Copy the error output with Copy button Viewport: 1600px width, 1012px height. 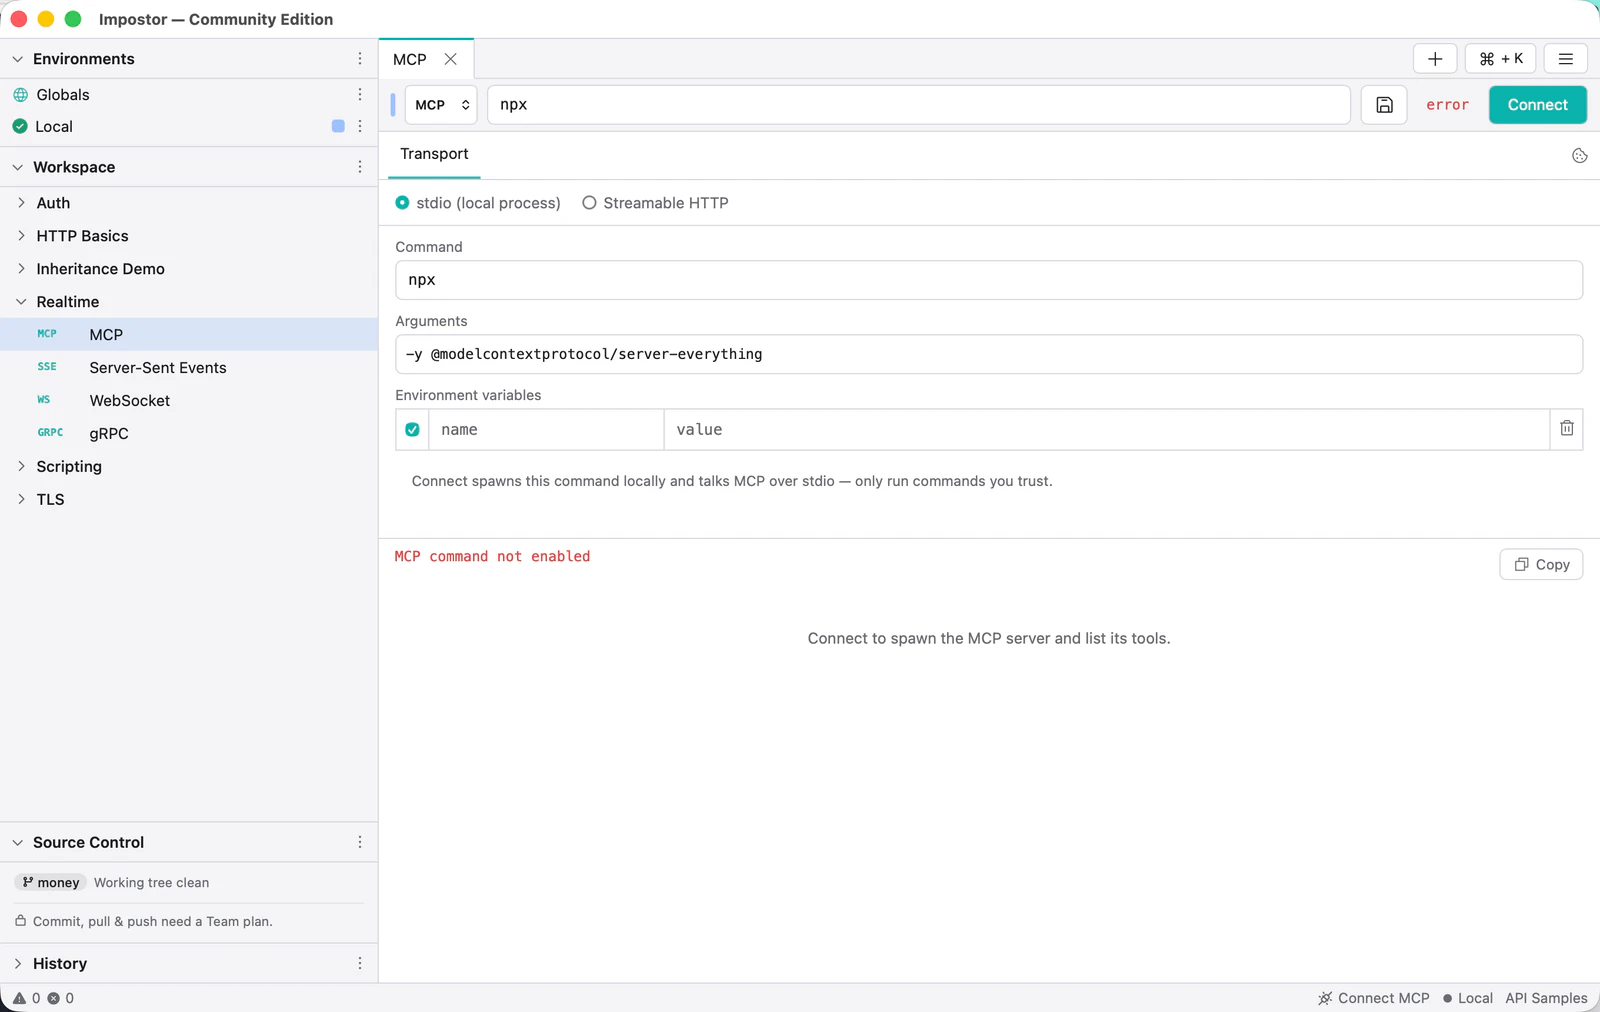[x=1541, y=564]
